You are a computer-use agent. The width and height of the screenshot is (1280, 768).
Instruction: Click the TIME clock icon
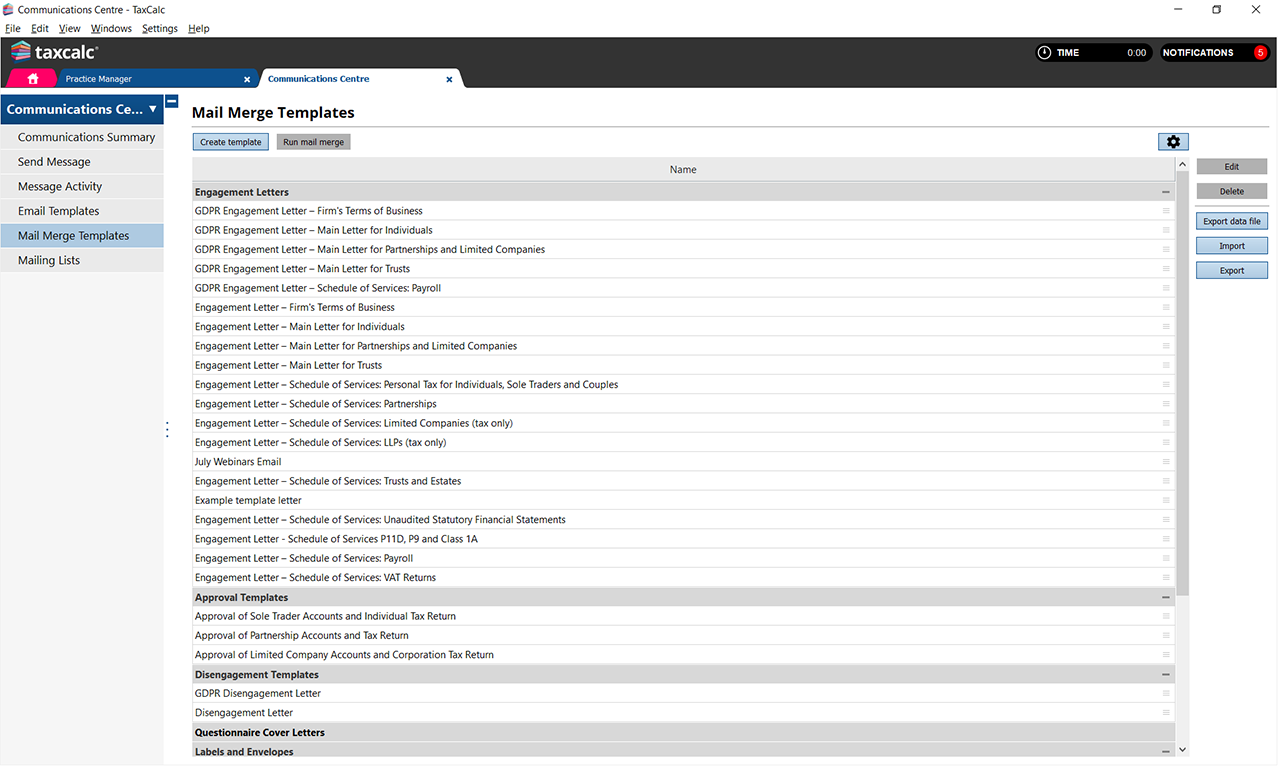click(1045, 53)
